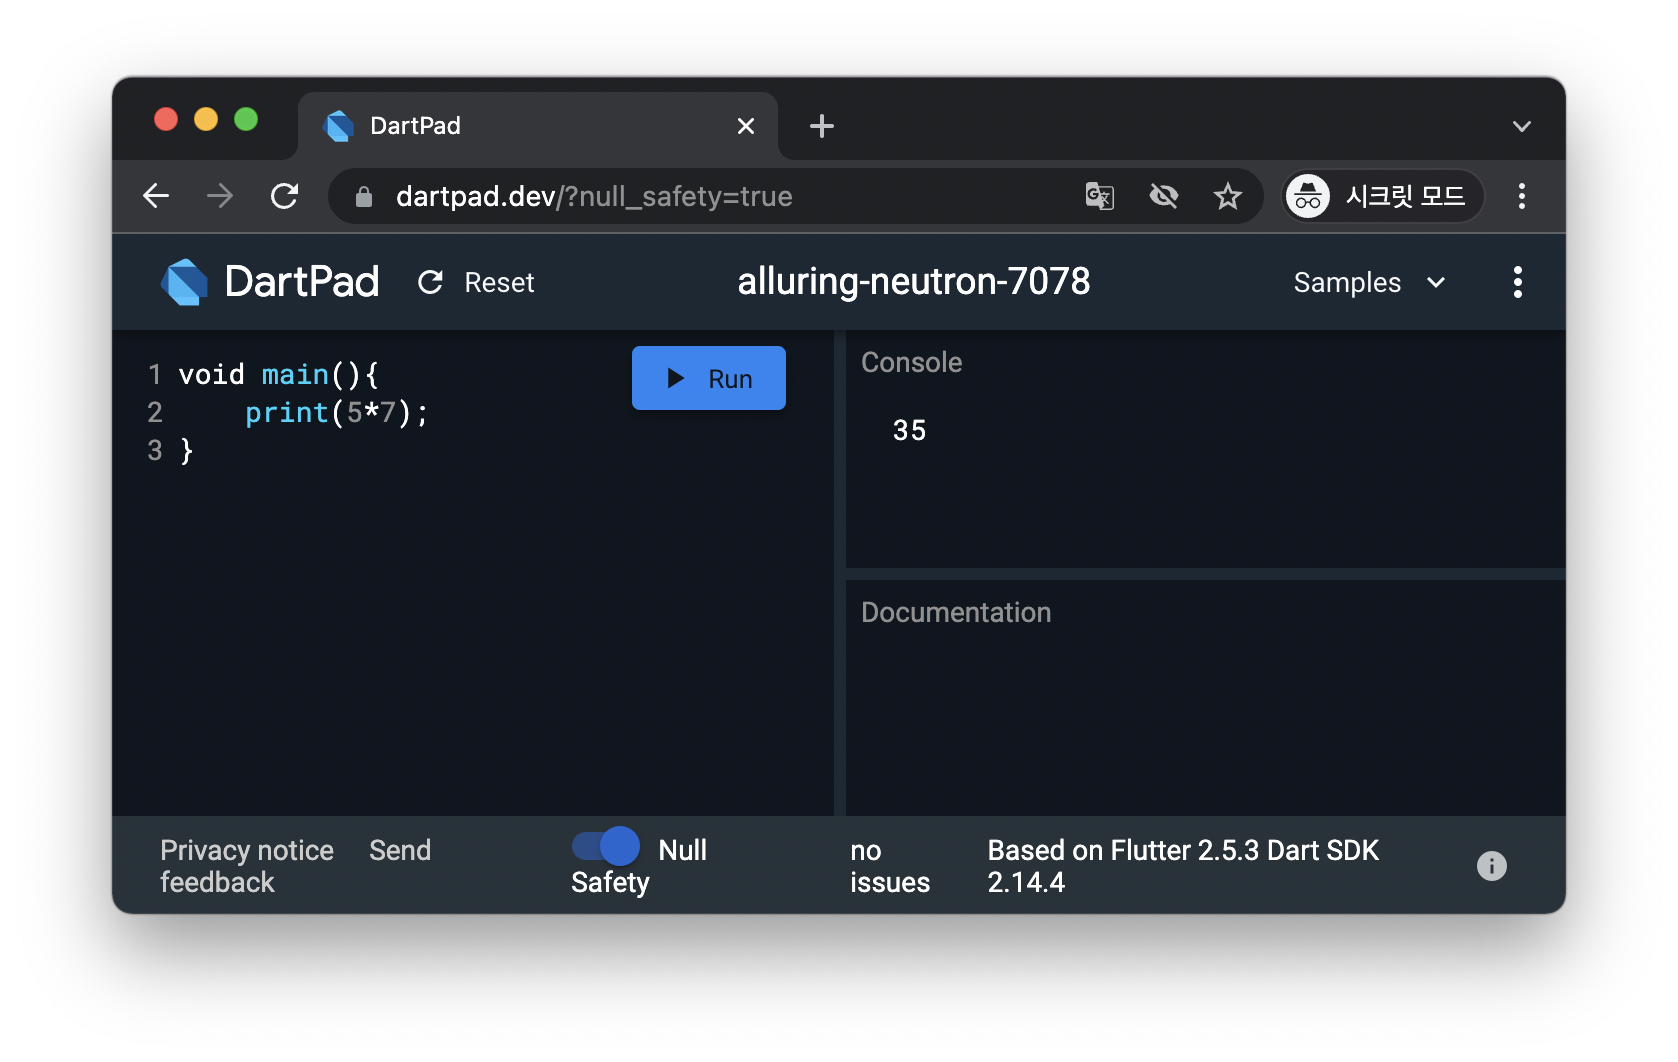The image size is (1678, 1062).
Task: Bookmark this page with the star icon
Action: (x=1228, y=196)
